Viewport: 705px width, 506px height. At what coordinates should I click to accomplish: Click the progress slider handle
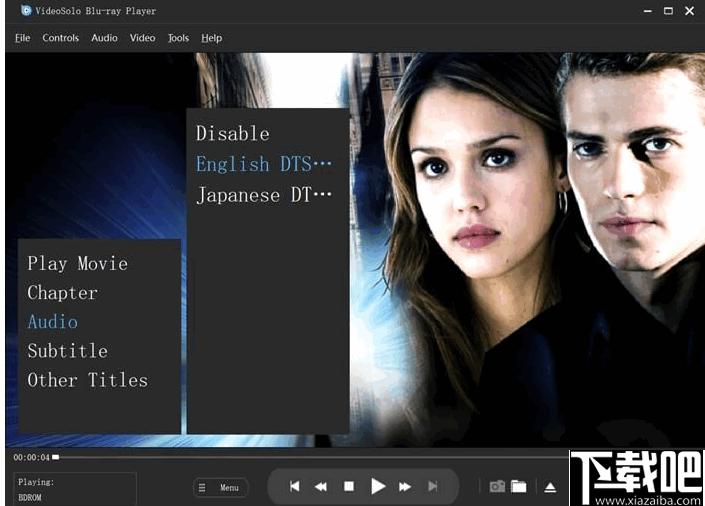click(x=55, y=457)
